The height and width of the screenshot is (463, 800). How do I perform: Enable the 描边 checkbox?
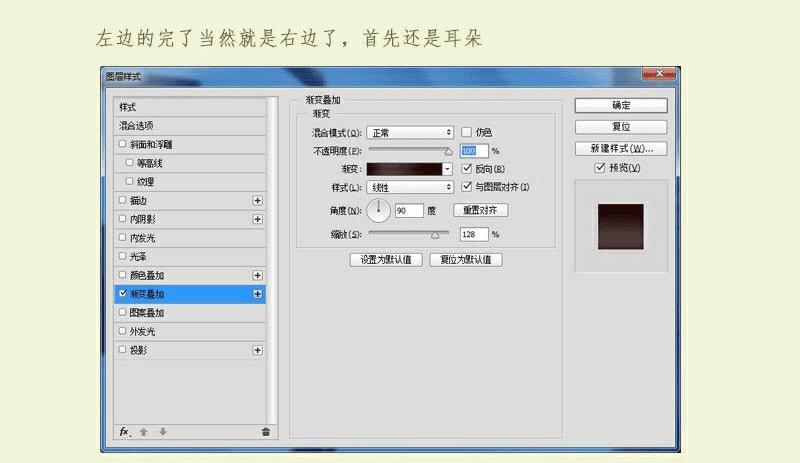(122, 200)
